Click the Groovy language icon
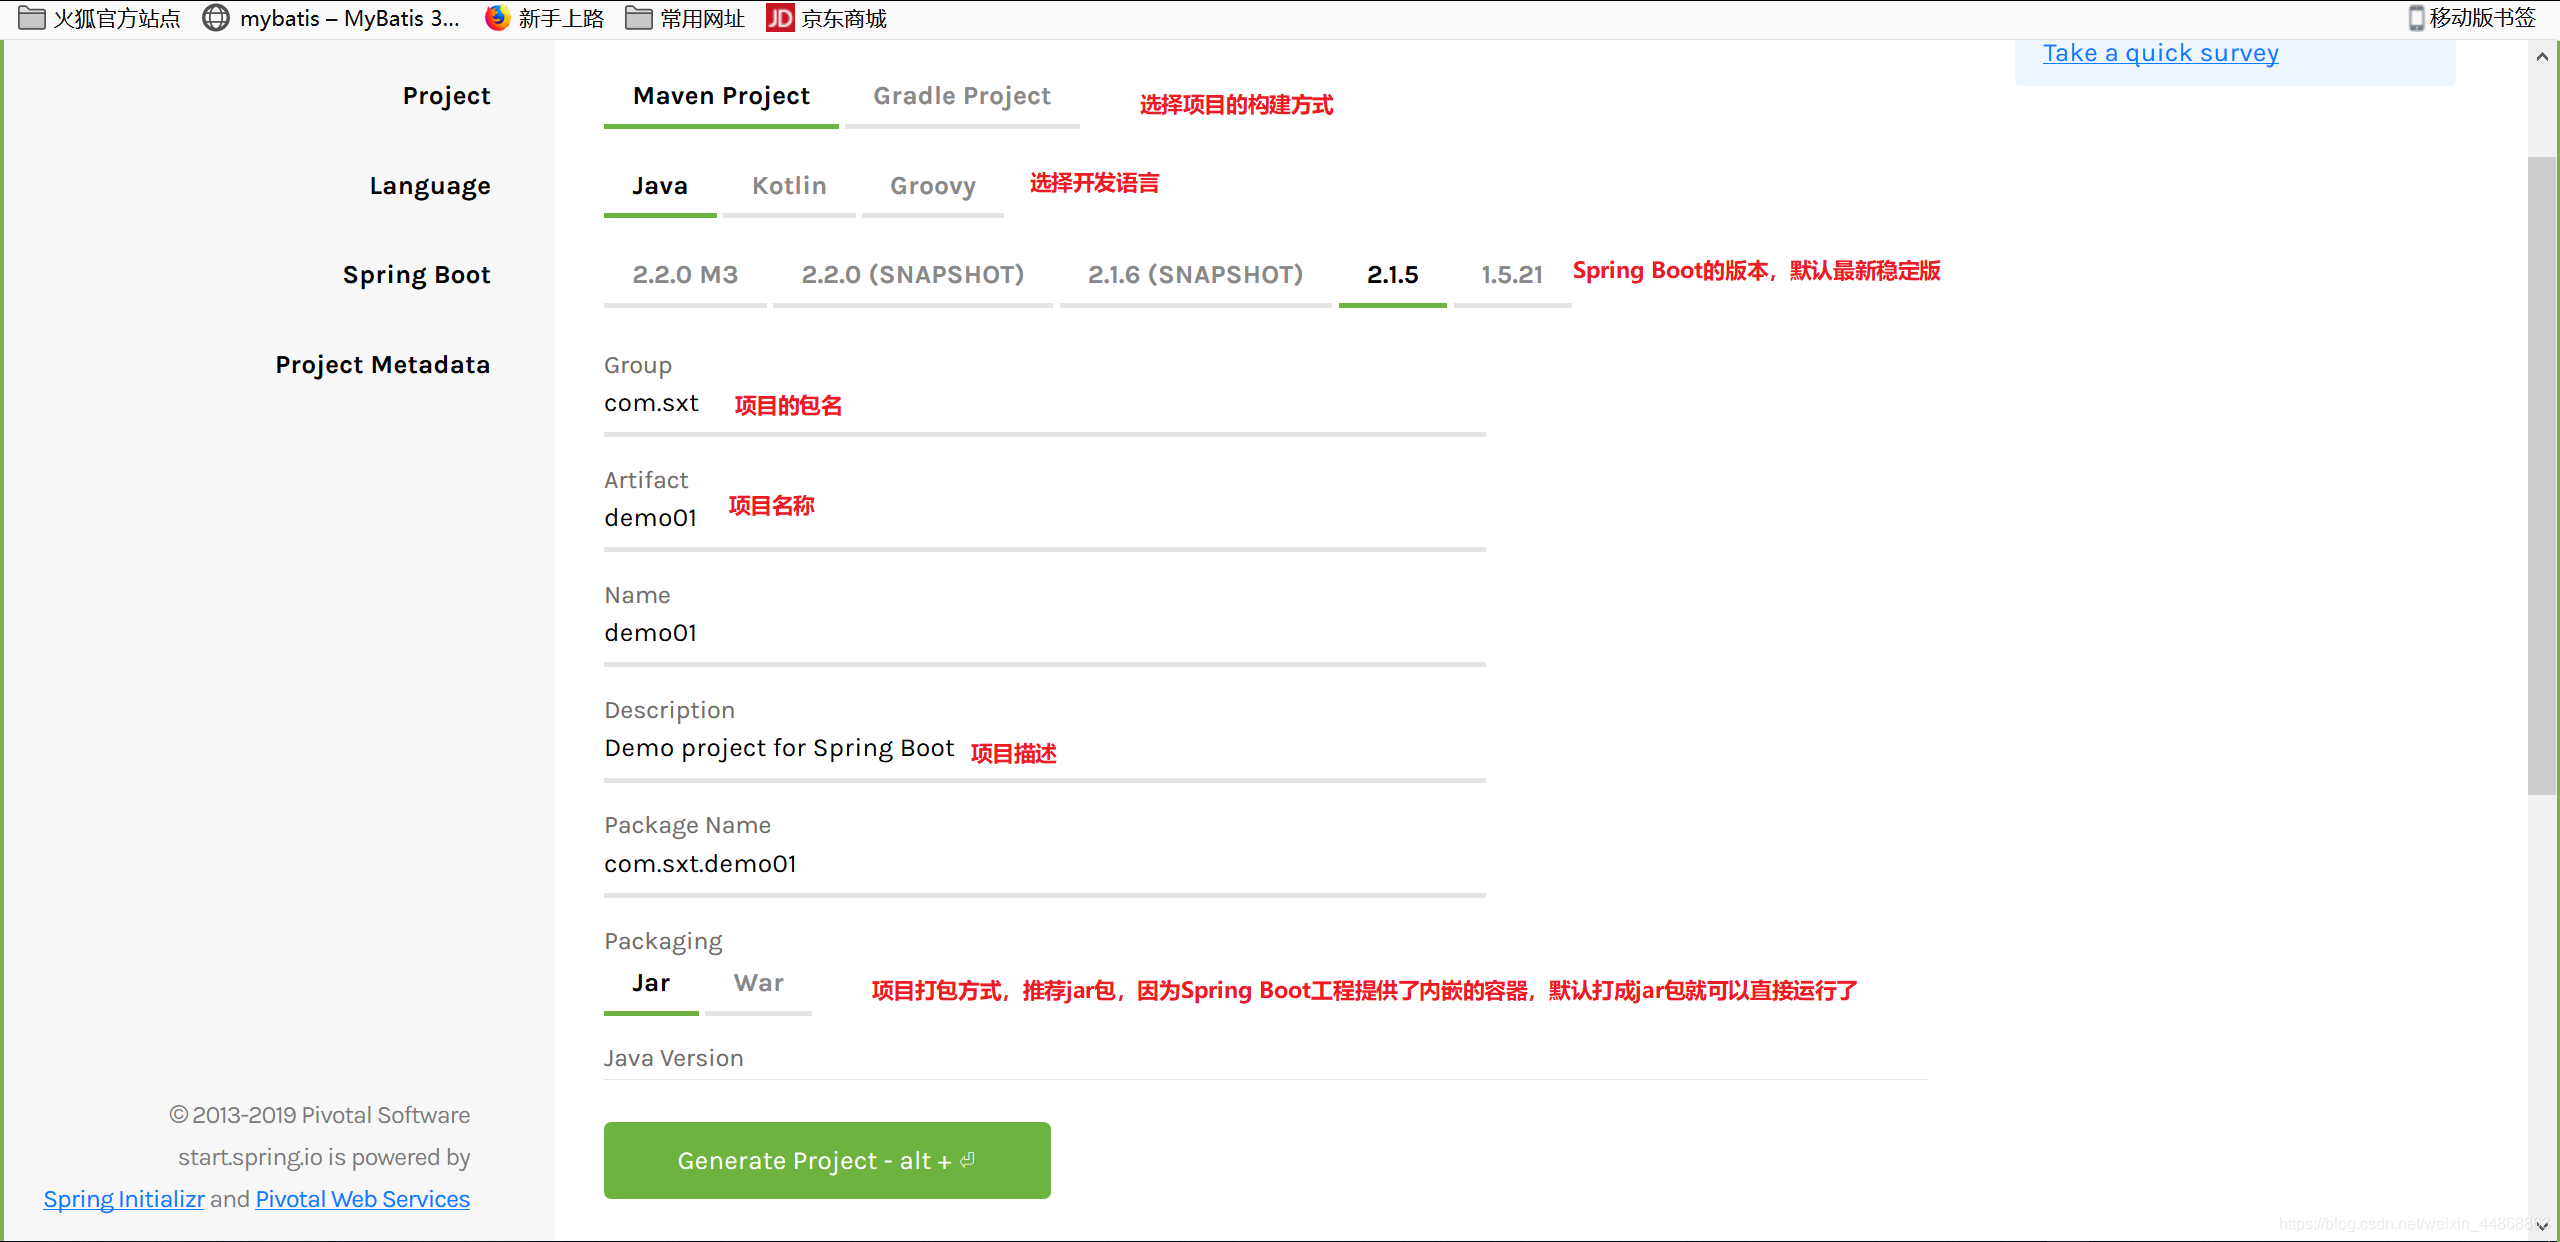The image size is (2560, 1242). click(x=931, y=184)
